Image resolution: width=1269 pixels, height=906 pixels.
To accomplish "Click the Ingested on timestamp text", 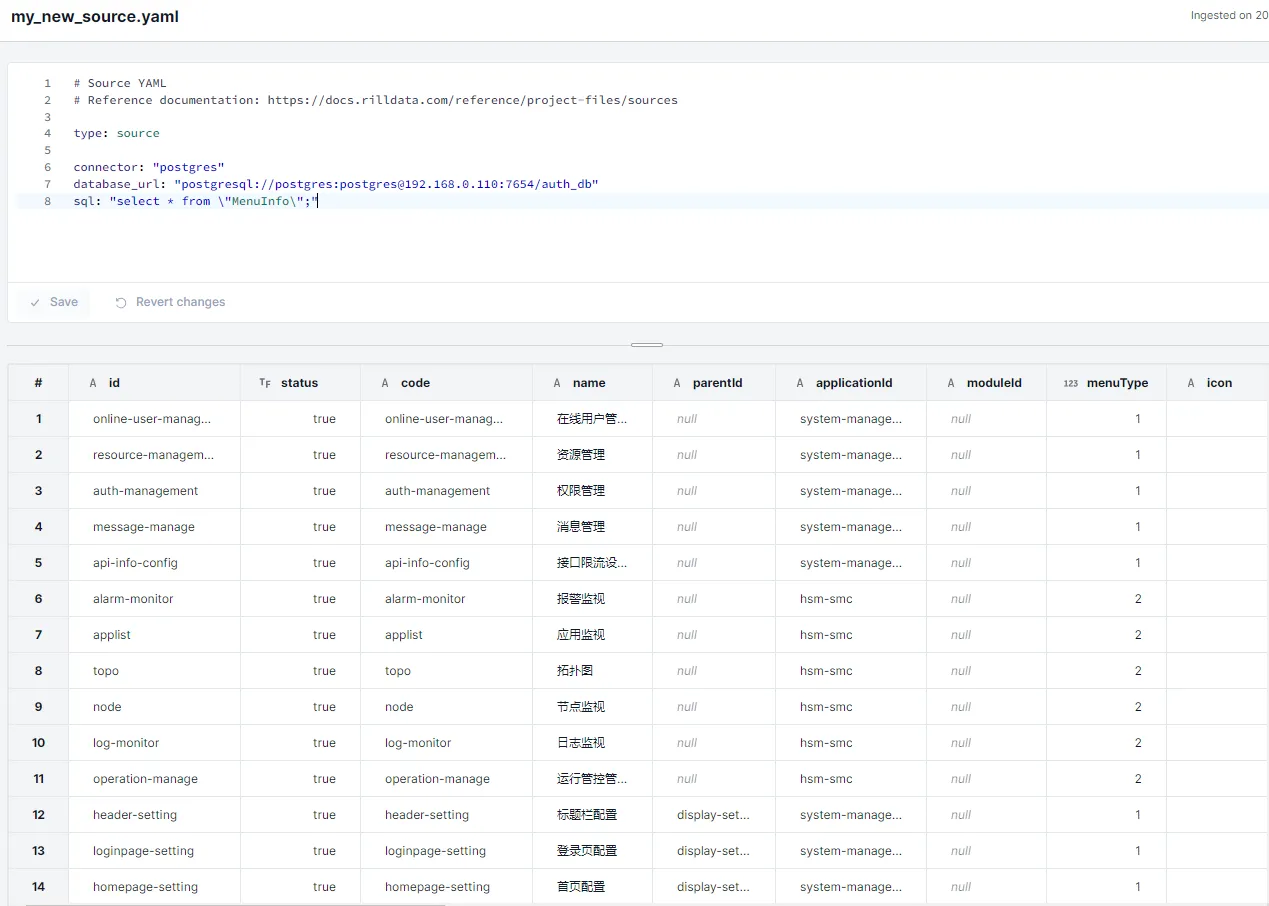I will pyautogui.click(x=1229, y=16).
